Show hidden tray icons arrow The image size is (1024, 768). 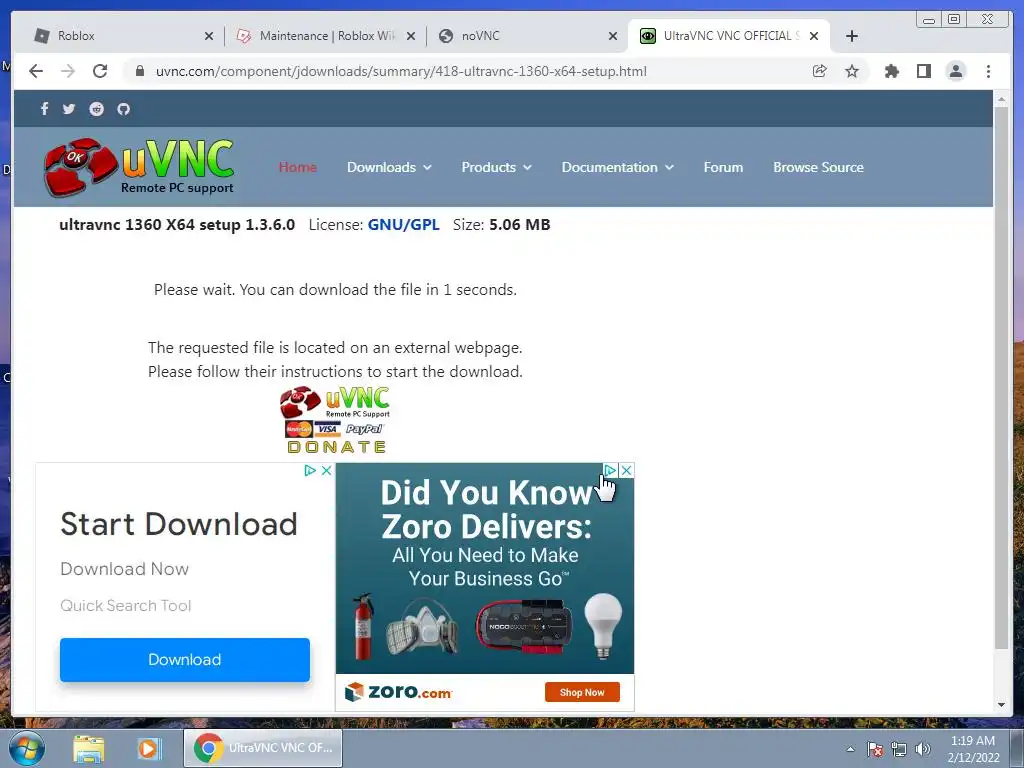point(850,749)
